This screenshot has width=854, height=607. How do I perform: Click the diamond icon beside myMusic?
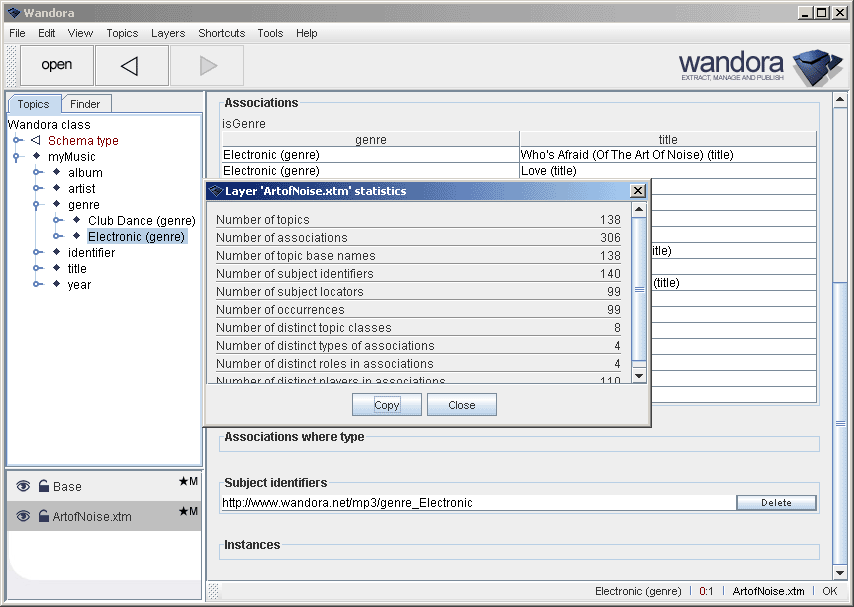(36, 157)
